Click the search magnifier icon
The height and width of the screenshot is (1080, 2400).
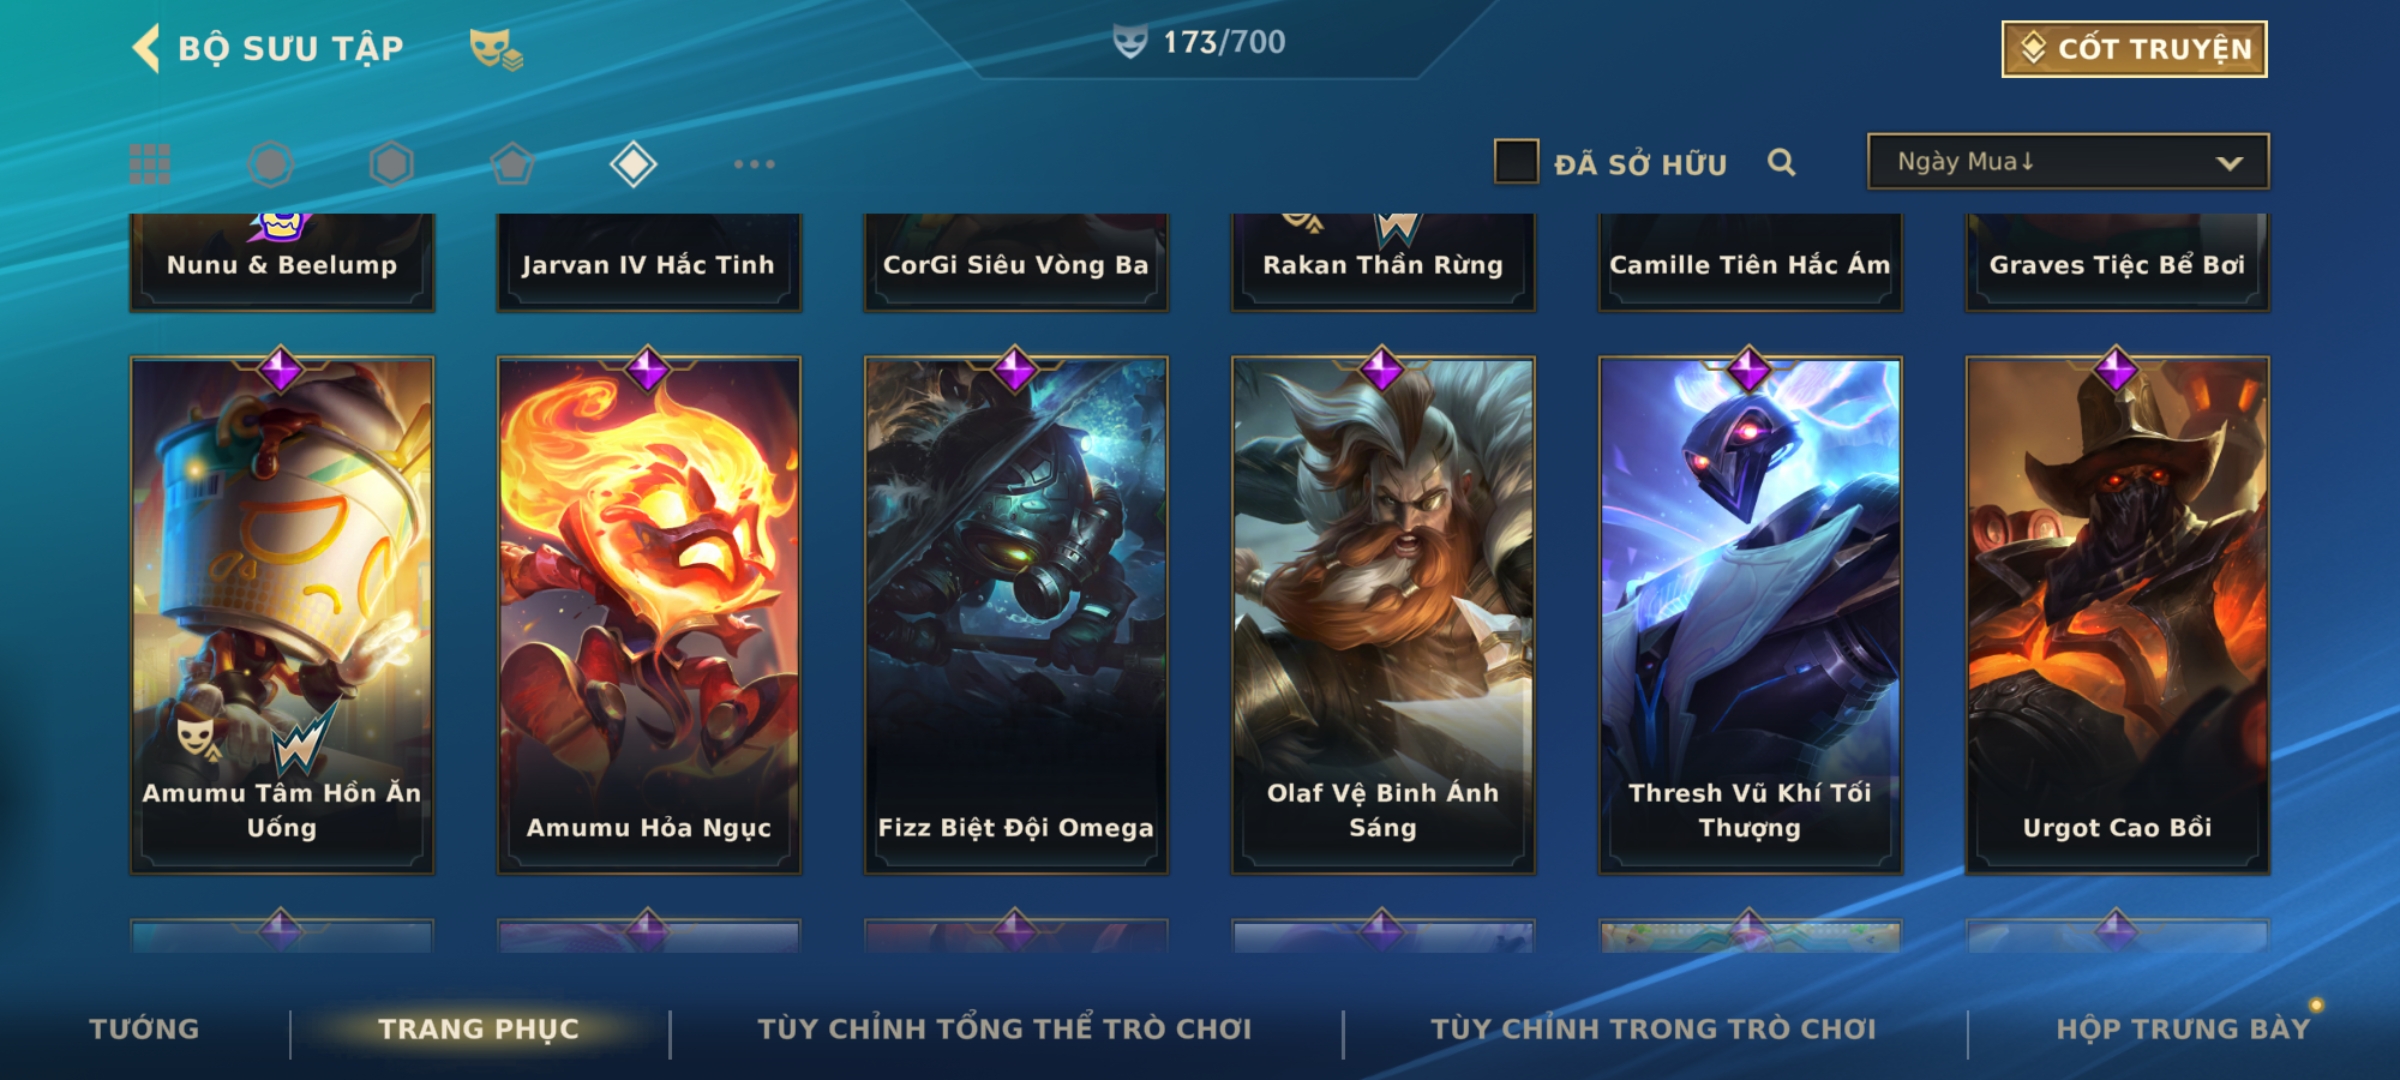point(1781,162)
